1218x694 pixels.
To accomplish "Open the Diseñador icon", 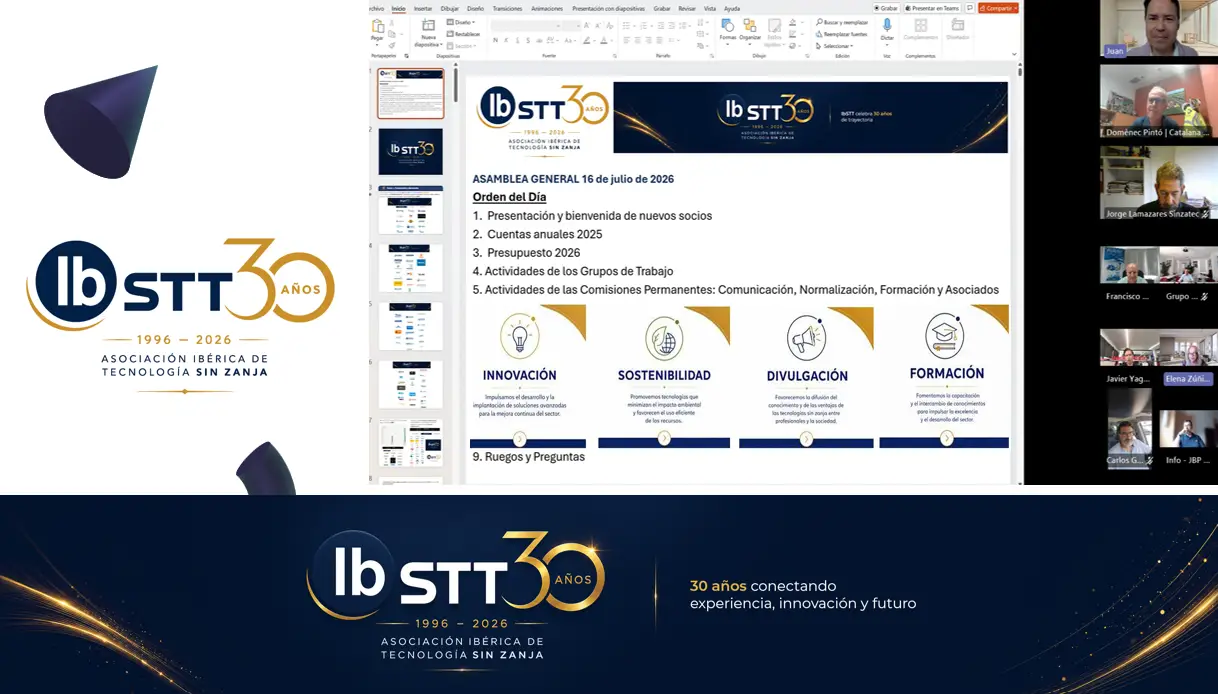I will click(x=957, y=25).
